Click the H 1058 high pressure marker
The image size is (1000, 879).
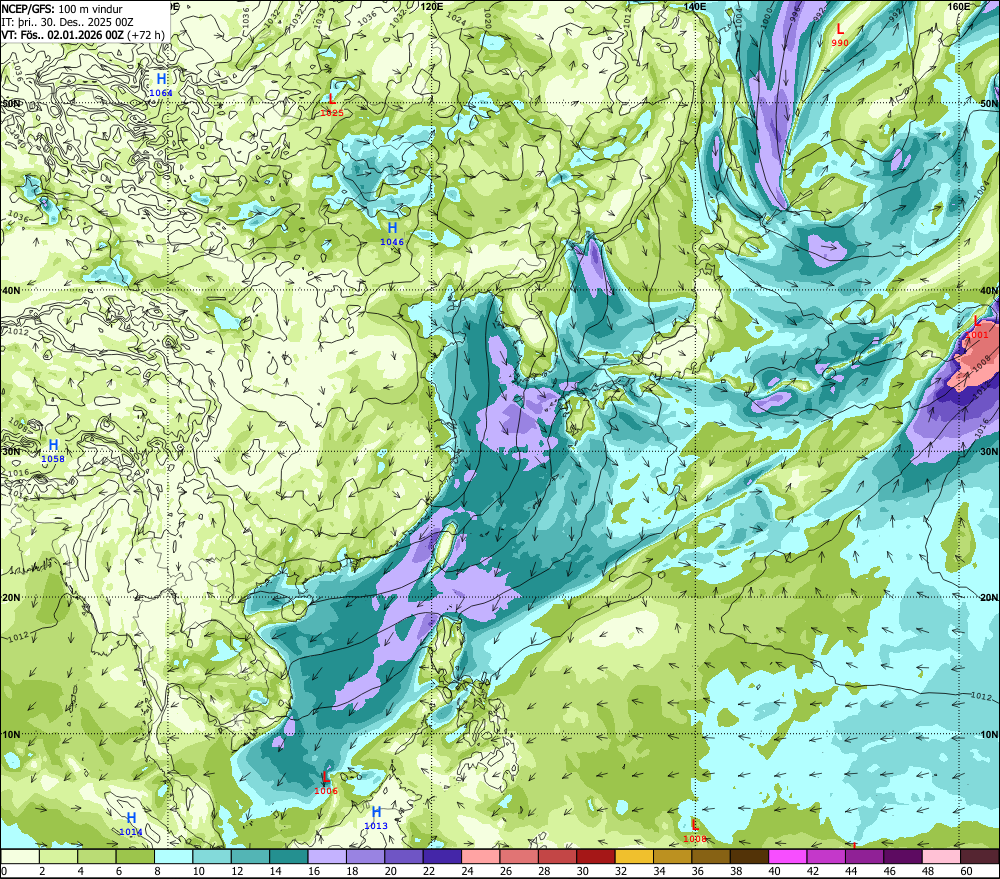53,450
